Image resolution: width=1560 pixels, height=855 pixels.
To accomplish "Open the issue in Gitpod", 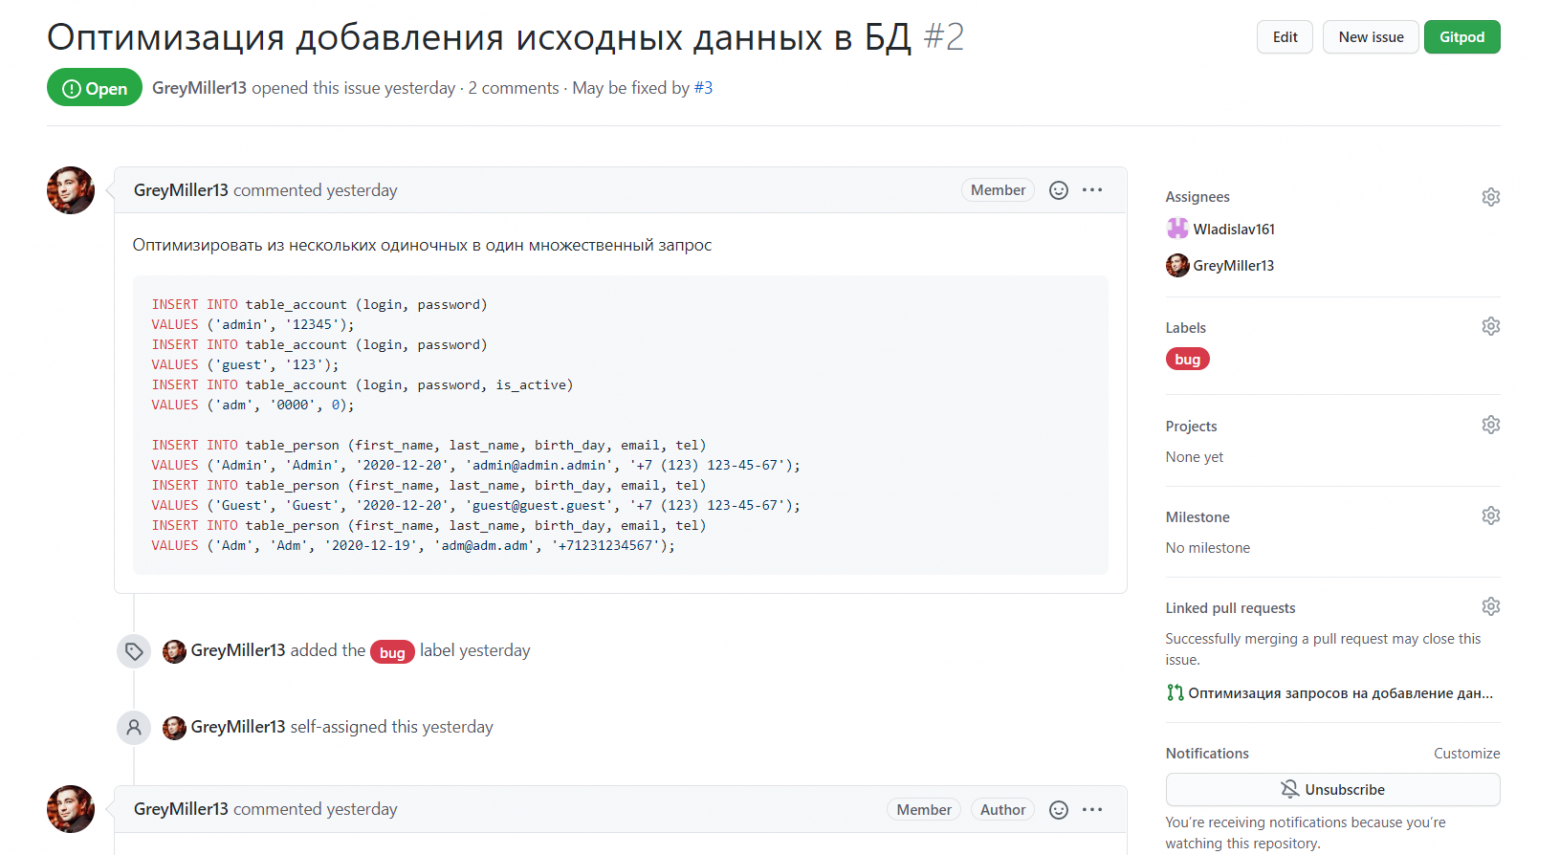I will click(x=1462, y=37).
